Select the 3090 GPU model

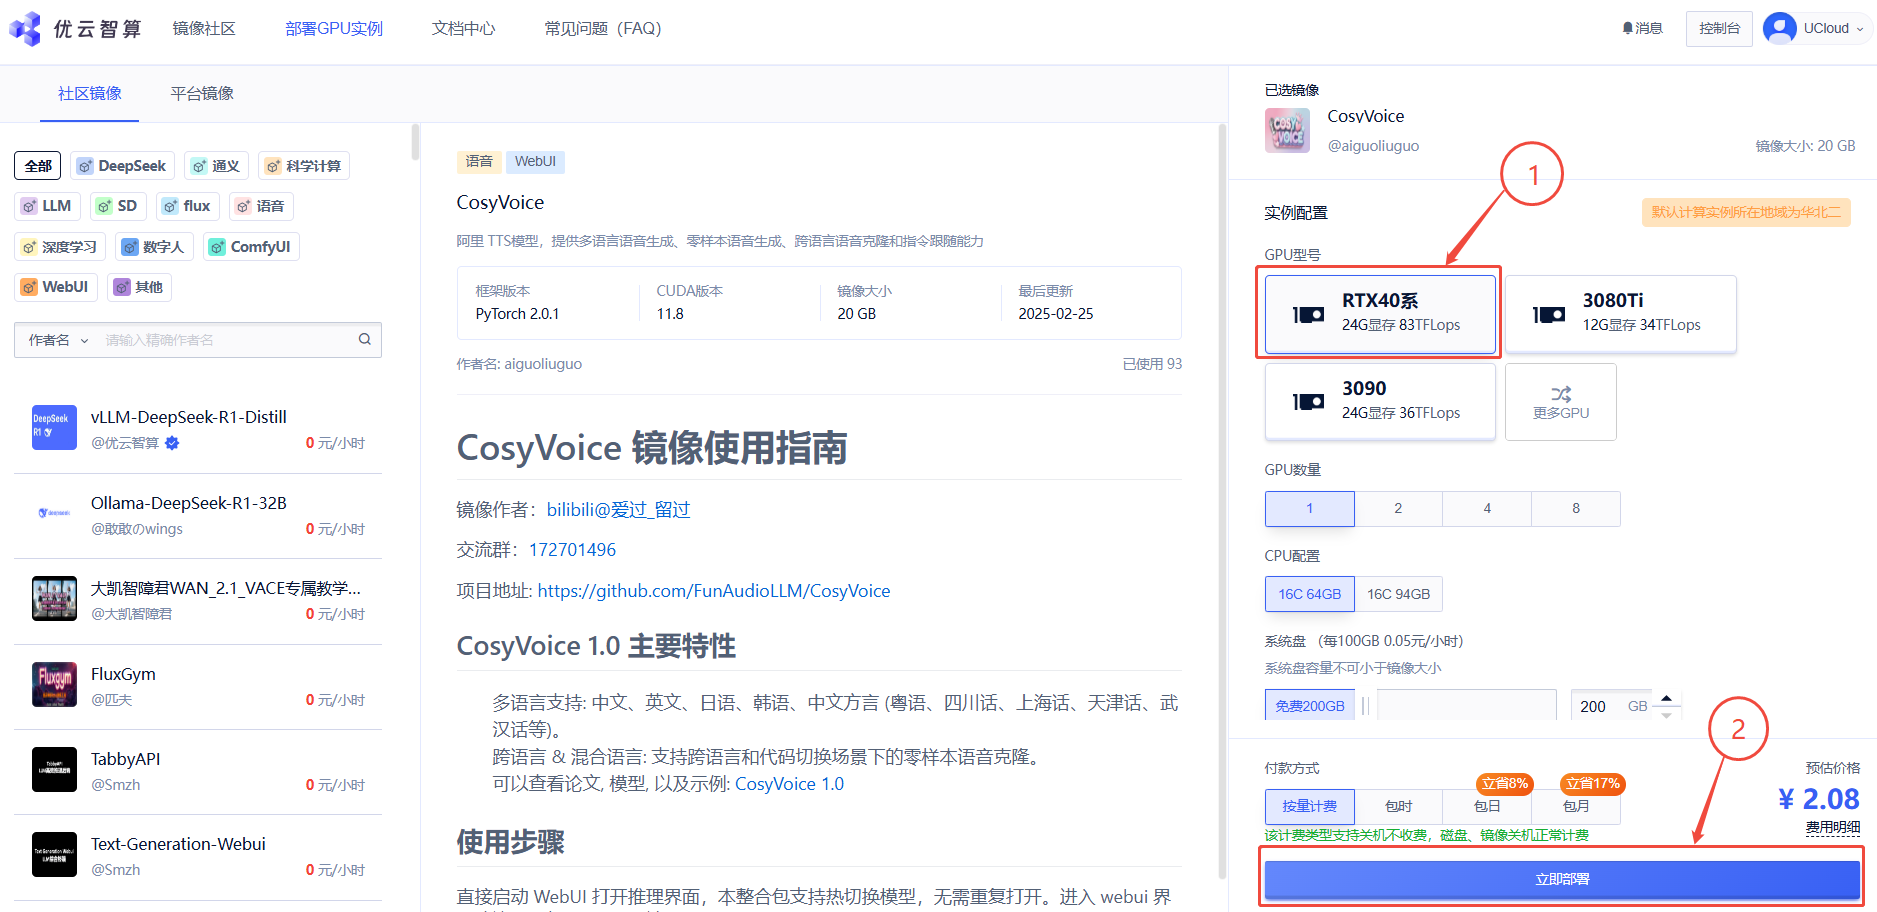tap(1380, 401)
